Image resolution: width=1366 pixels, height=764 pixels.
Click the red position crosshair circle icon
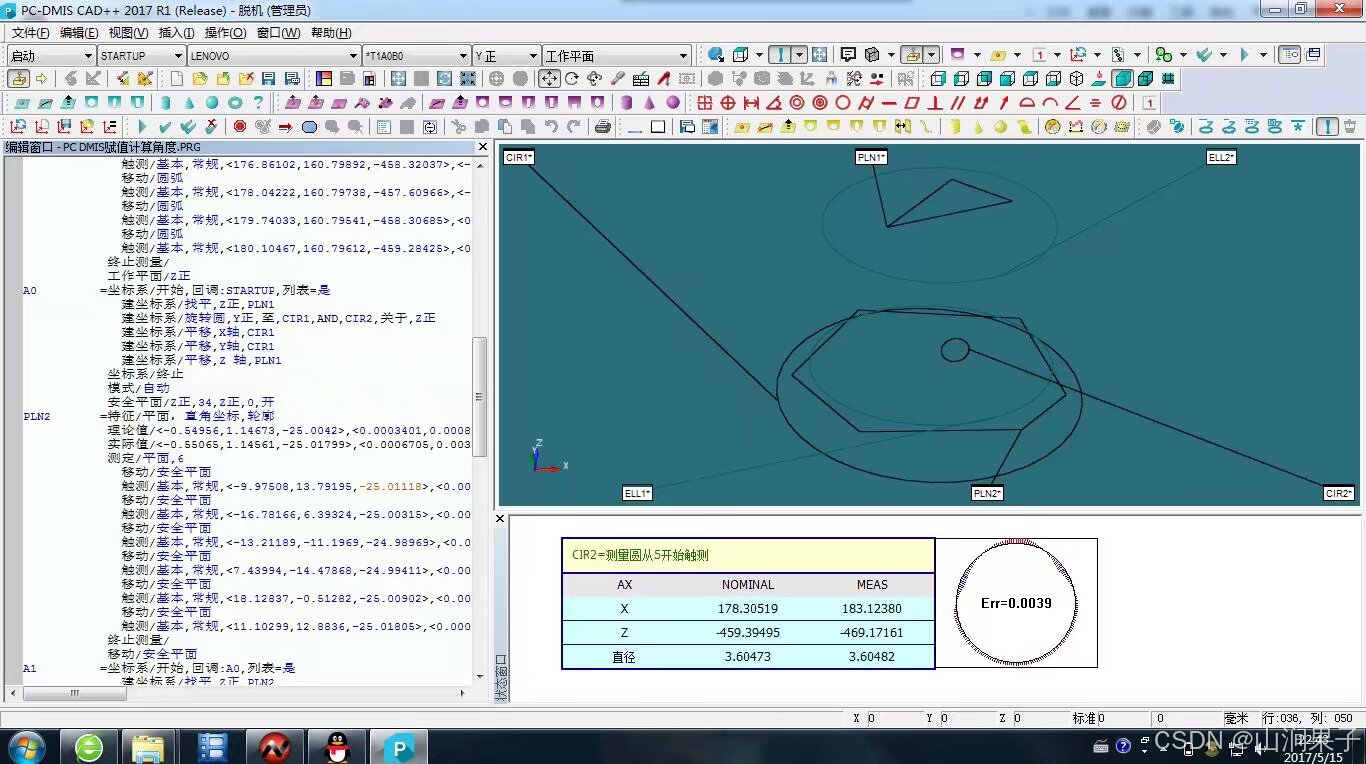click(728, 102)
